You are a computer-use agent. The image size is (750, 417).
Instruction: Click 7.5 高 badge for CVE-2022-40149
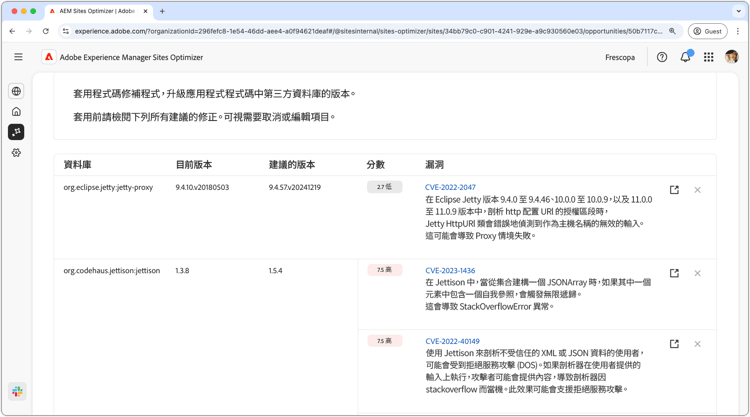[385, 340]
